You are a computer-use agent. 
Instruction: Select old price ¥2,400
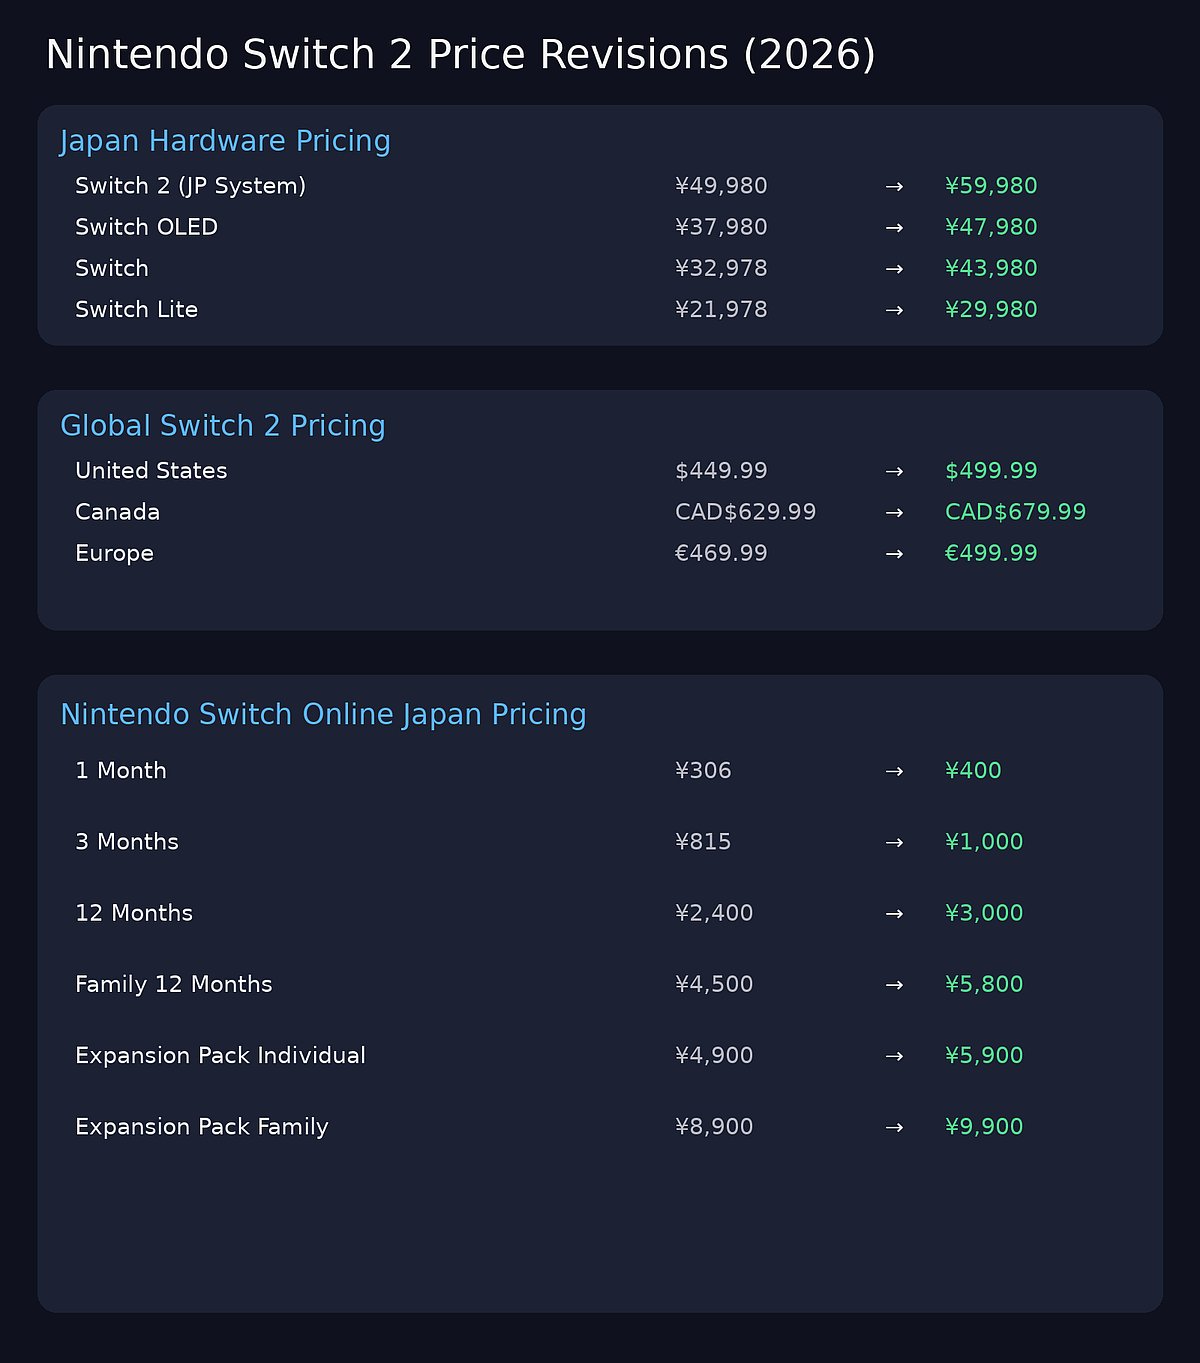pos(714,913)
